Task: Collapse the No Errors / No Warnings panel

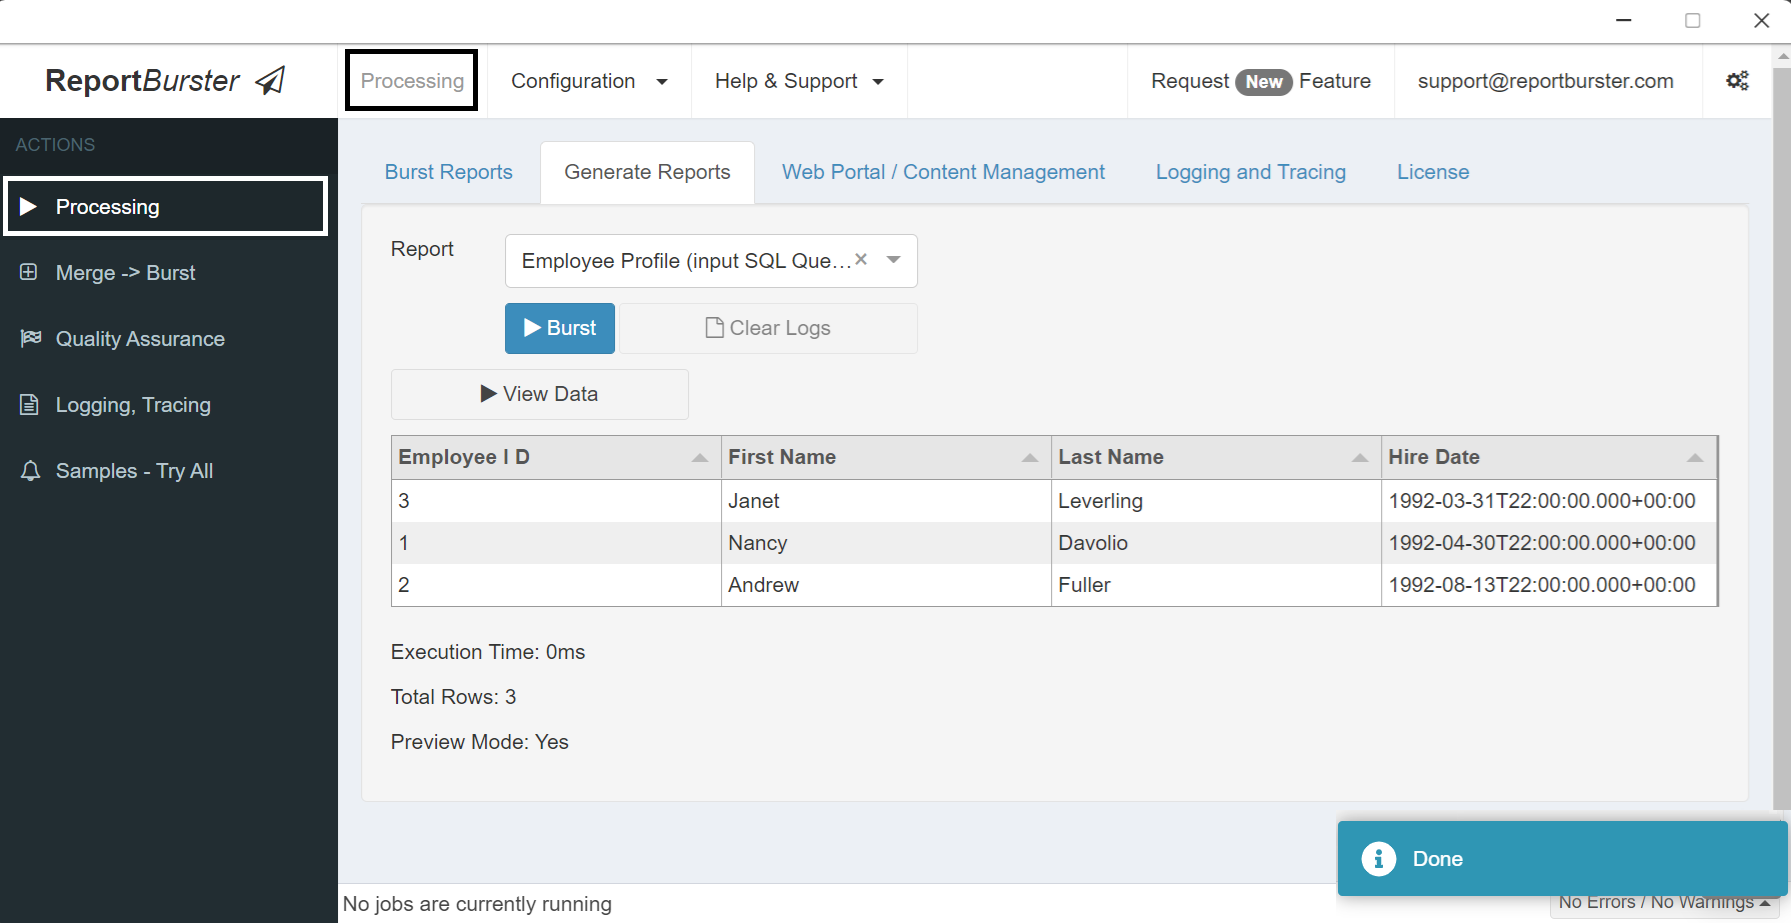Action: click(1762, 901)
